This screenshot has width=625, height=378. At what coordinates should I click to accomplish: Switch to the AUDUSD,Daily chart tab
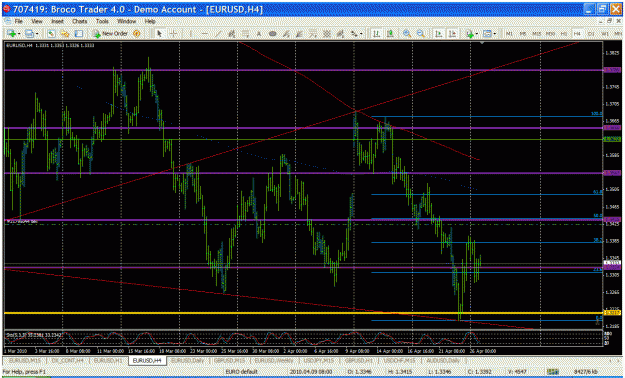[x=443, y=360]
